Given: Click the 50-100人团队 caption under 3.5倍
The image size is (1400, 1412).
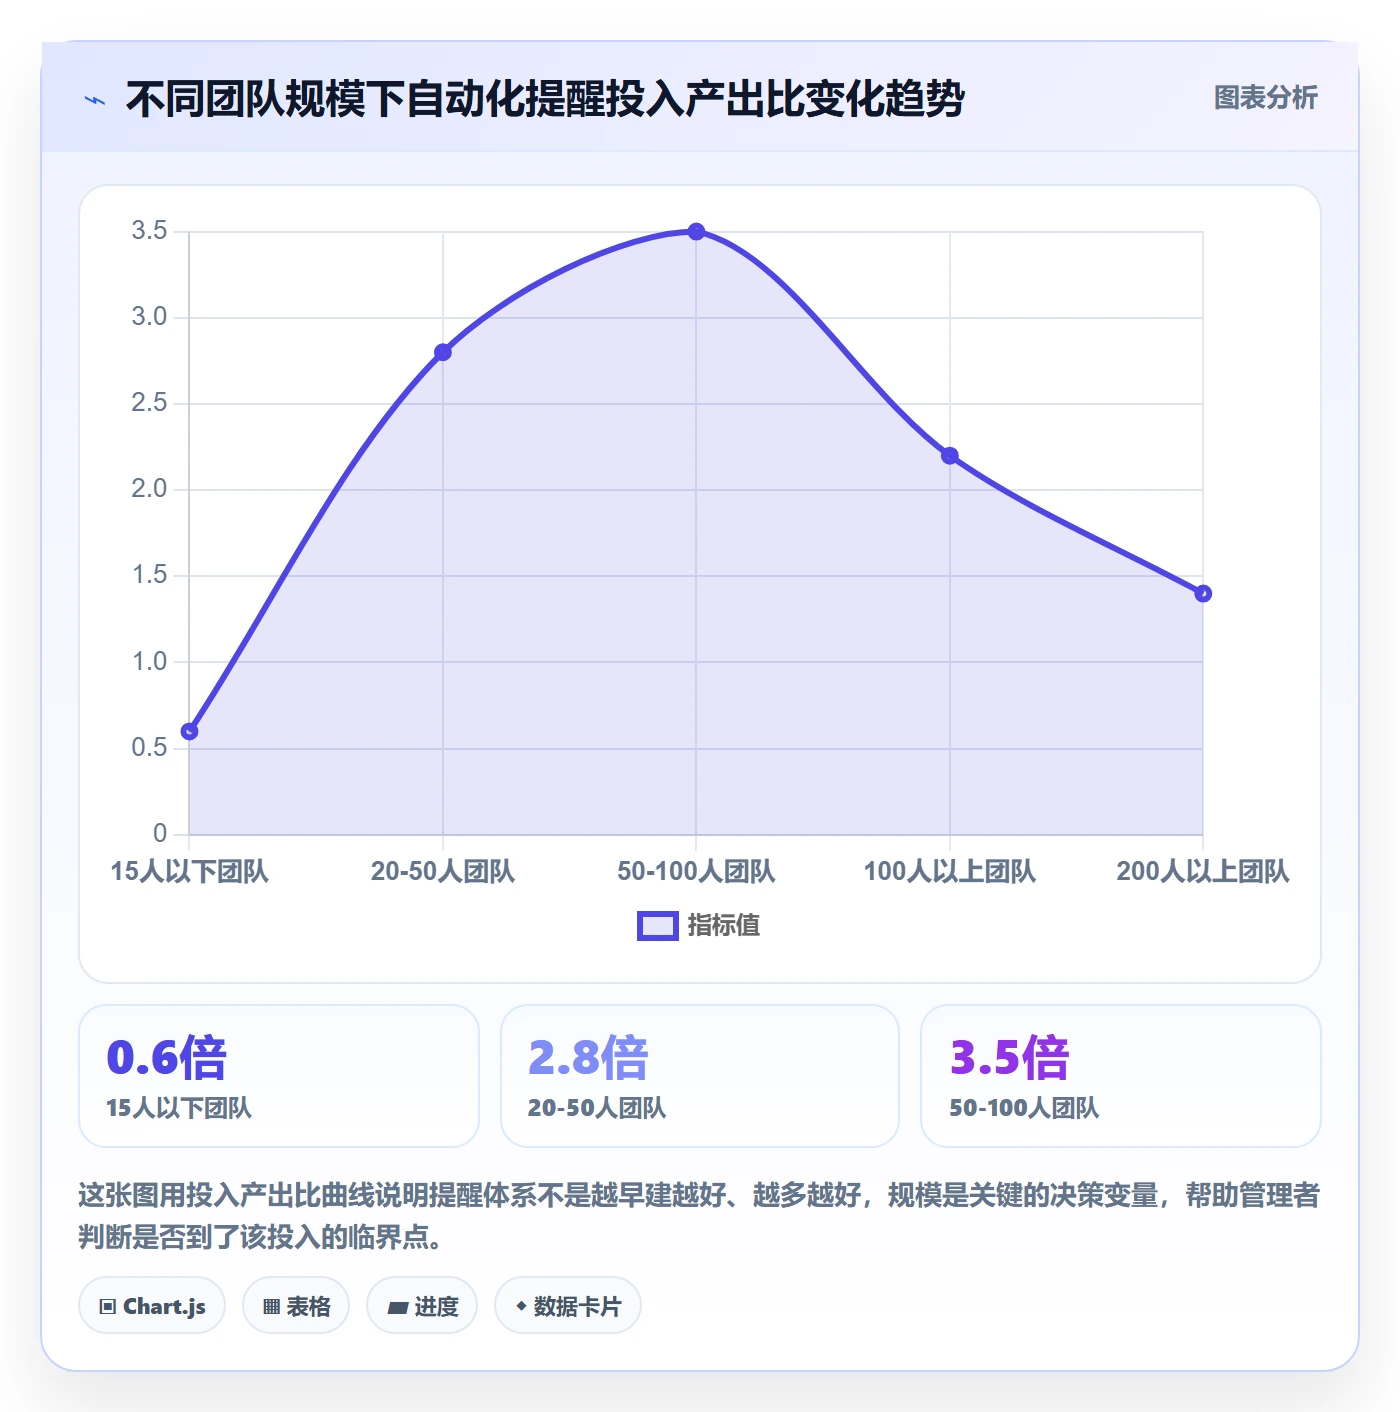Looking at the screenshot, I should [x=1024, y=1108].
